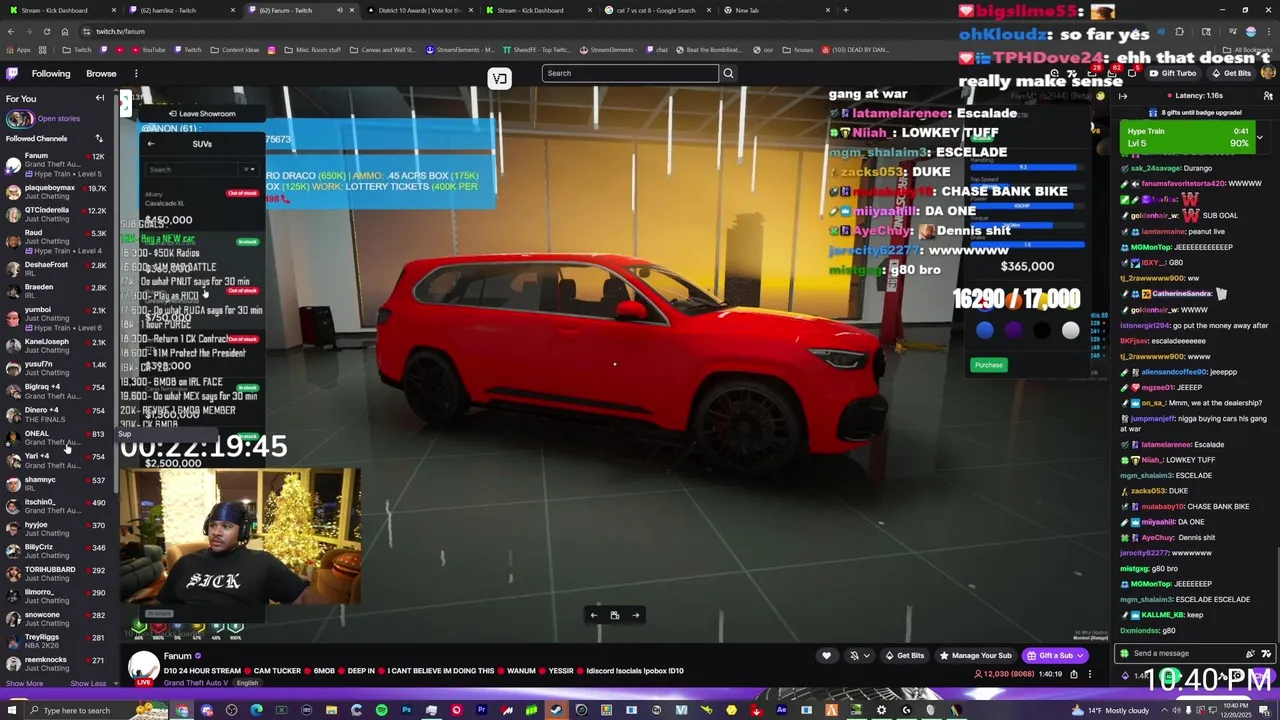Collapse the For You sidebar
Image resolution: width=1280 pixels, height=720 pixels.
(x=100, y=98)
